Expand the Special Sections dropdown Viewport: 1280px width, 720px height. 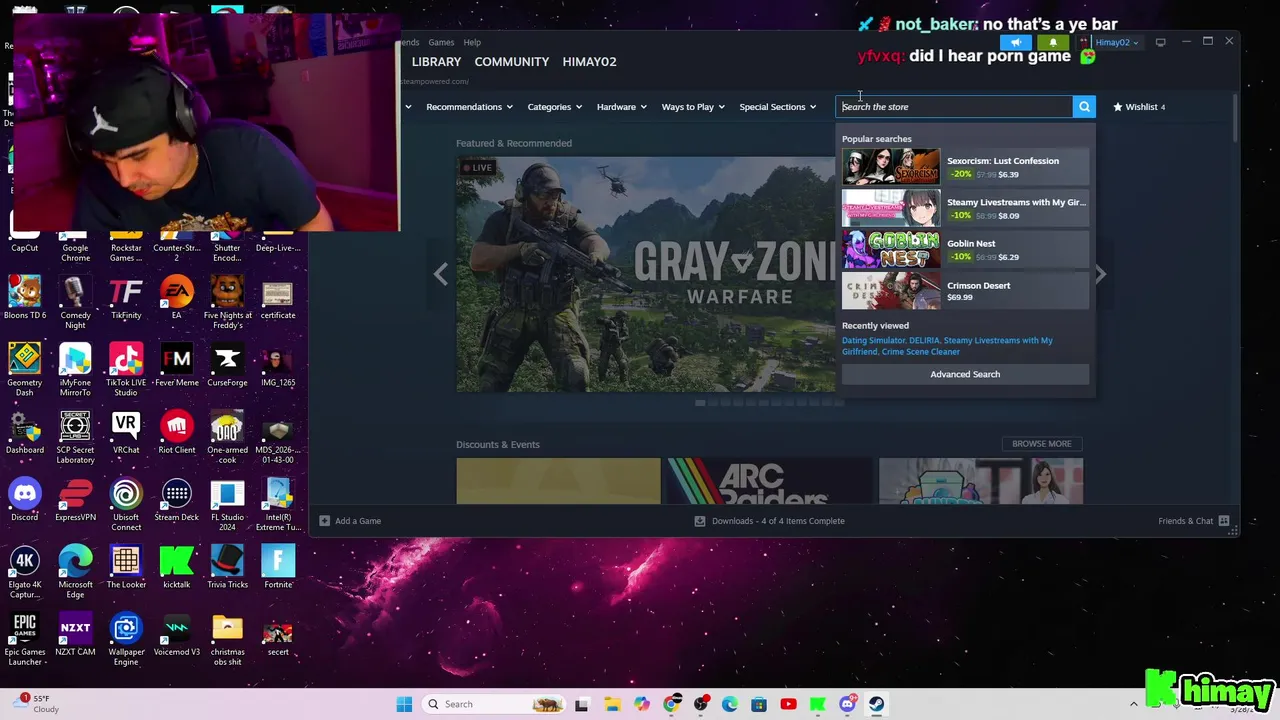[x=777, y=107]
